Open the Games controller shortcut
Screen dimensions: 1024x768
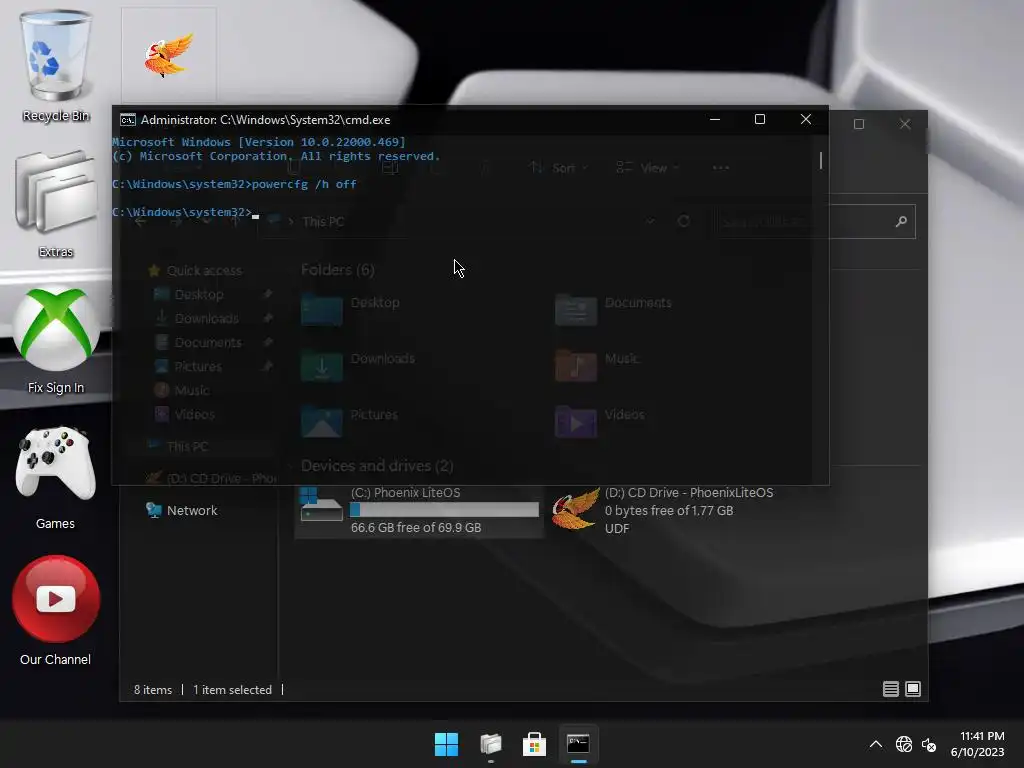click(56, 477)
